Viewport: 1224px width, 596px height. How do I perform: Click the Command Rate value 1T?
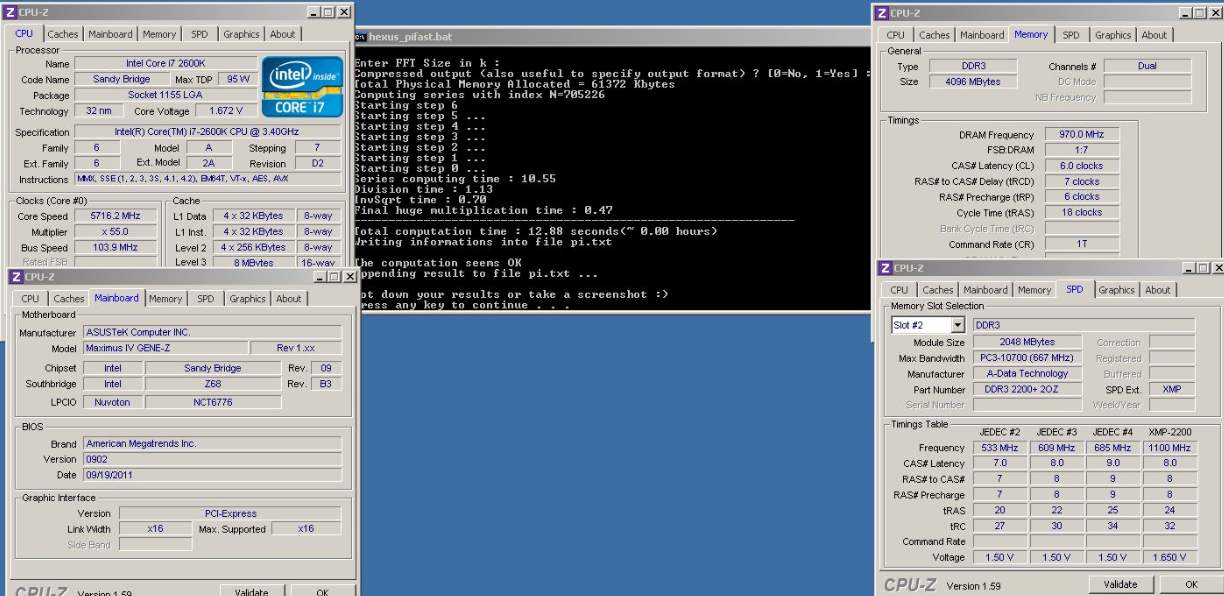coord(1082,244)
